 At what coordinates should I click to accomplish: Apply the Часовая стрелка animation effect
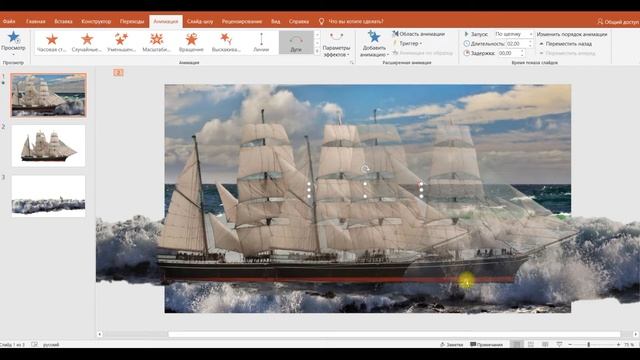tap(52, 42)
